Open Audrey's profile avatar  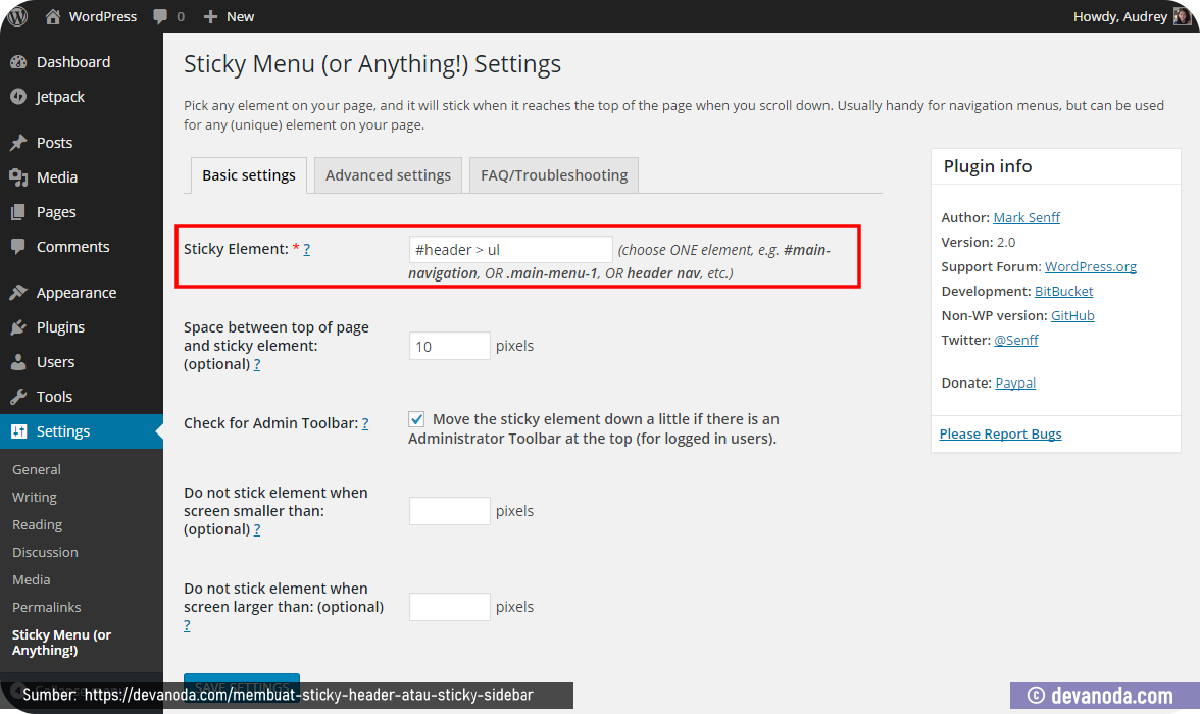click(x=1182, y=16)
